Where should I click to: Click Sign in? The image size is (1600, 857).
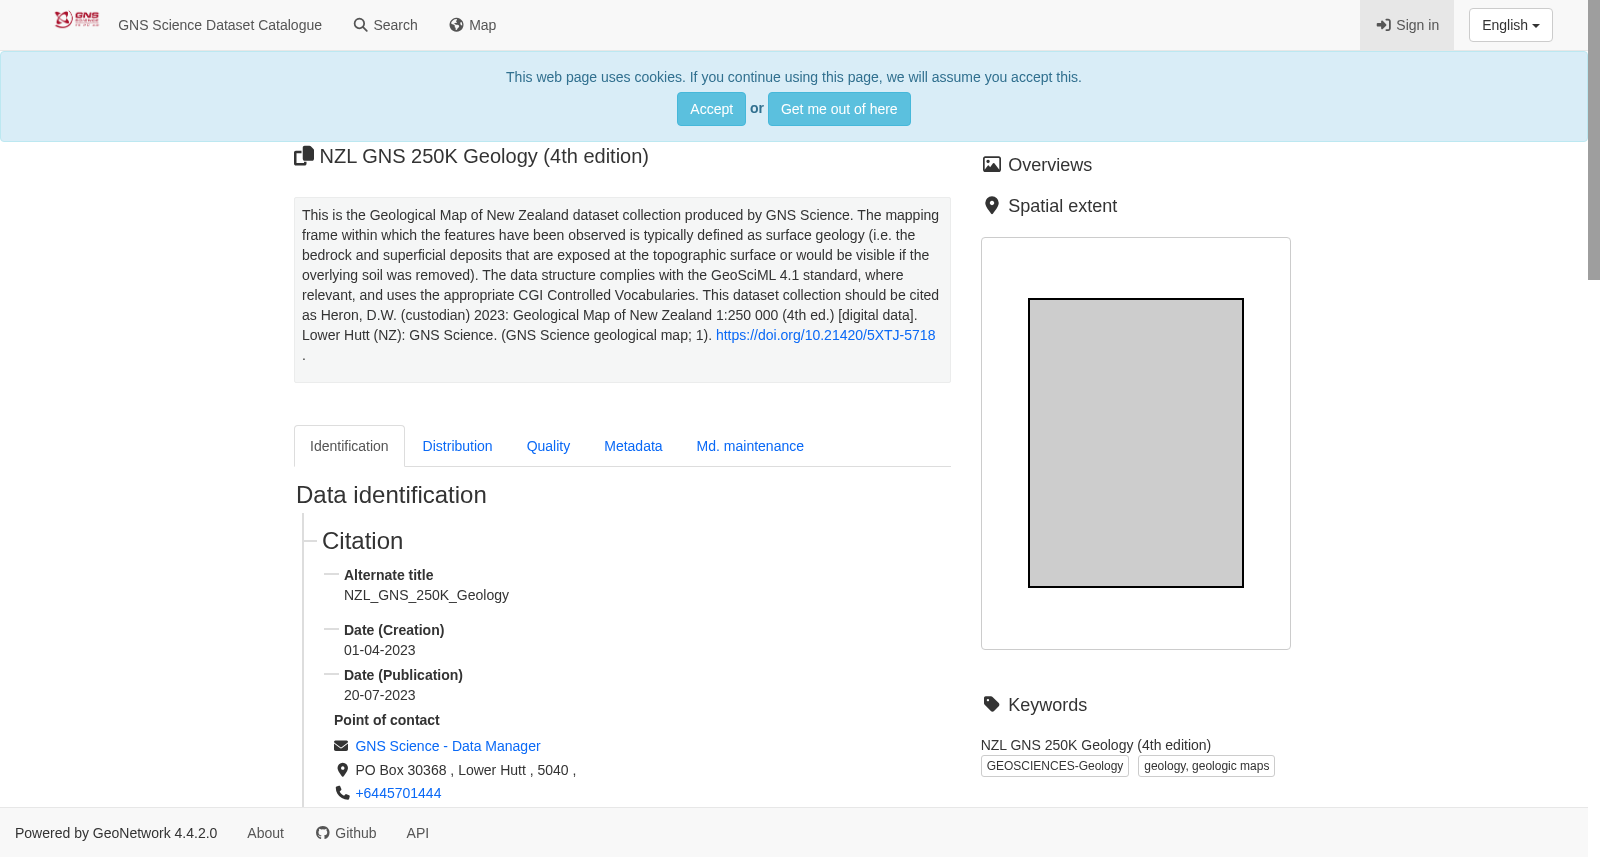pos(1407,25)
